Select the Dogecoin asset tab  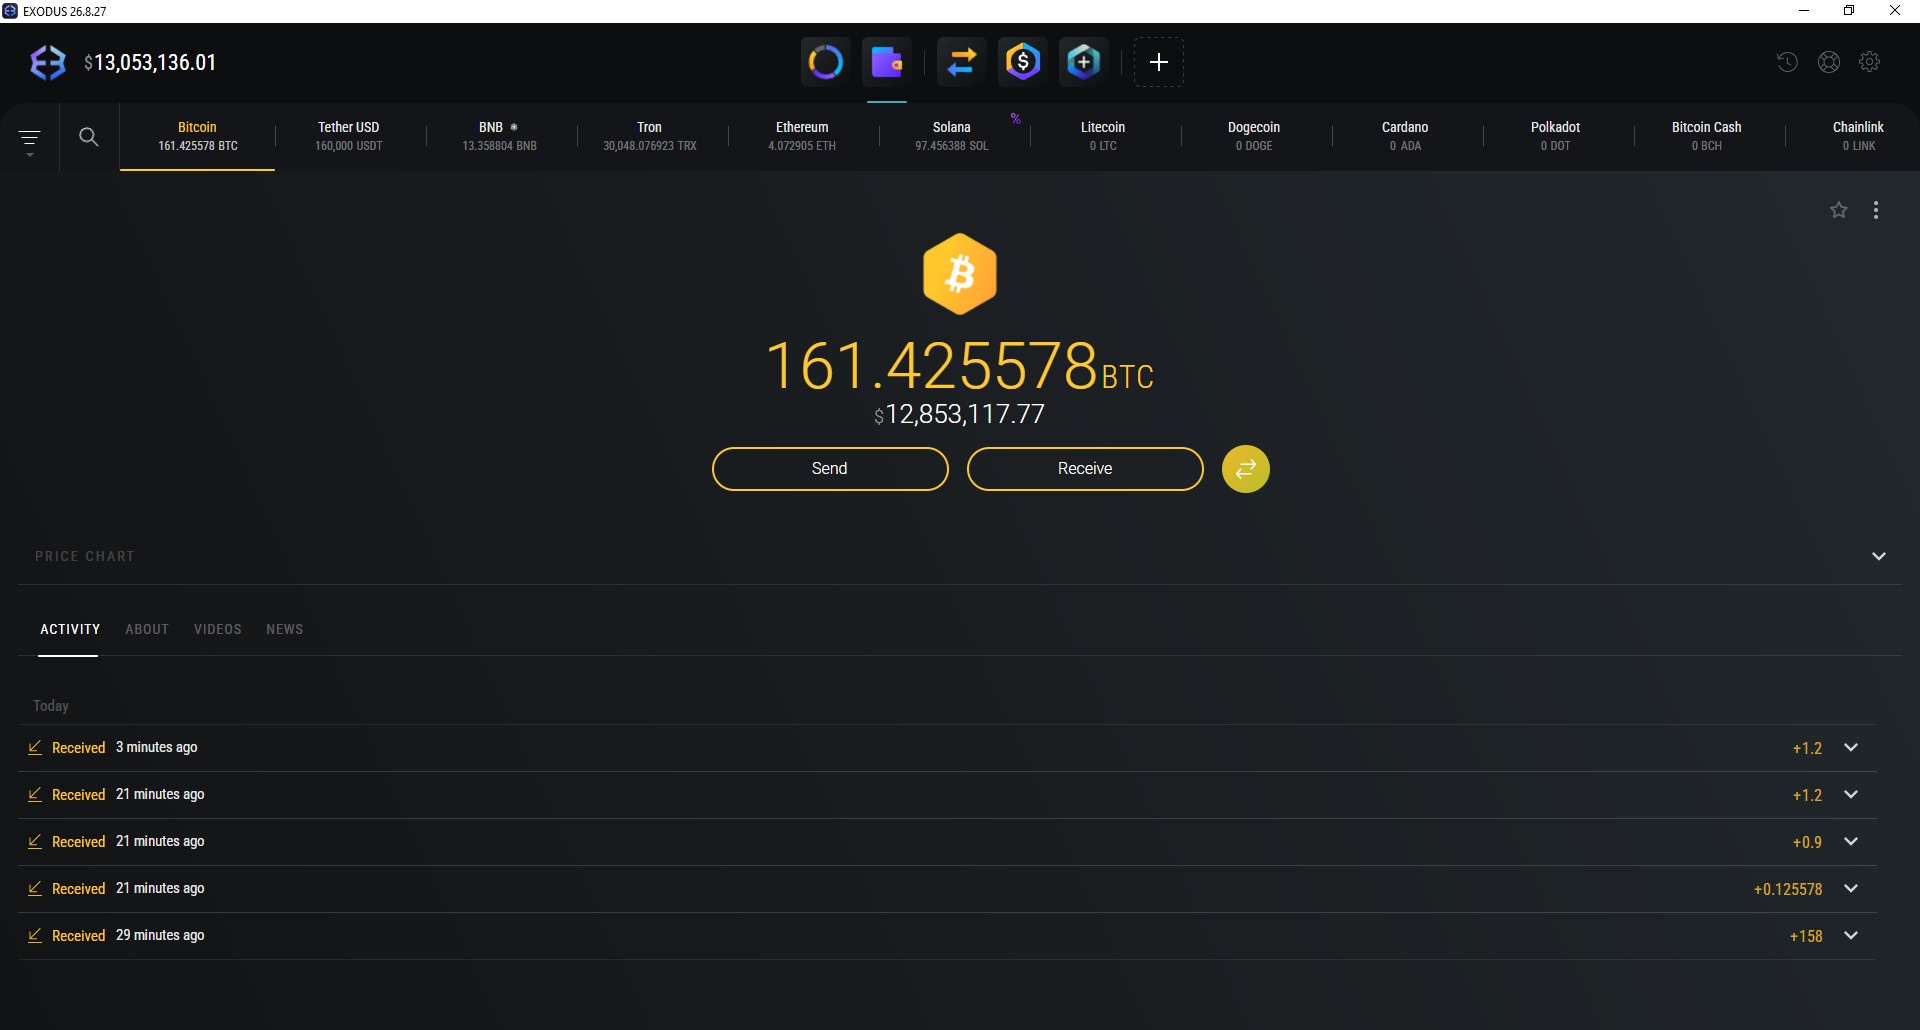1254,137
